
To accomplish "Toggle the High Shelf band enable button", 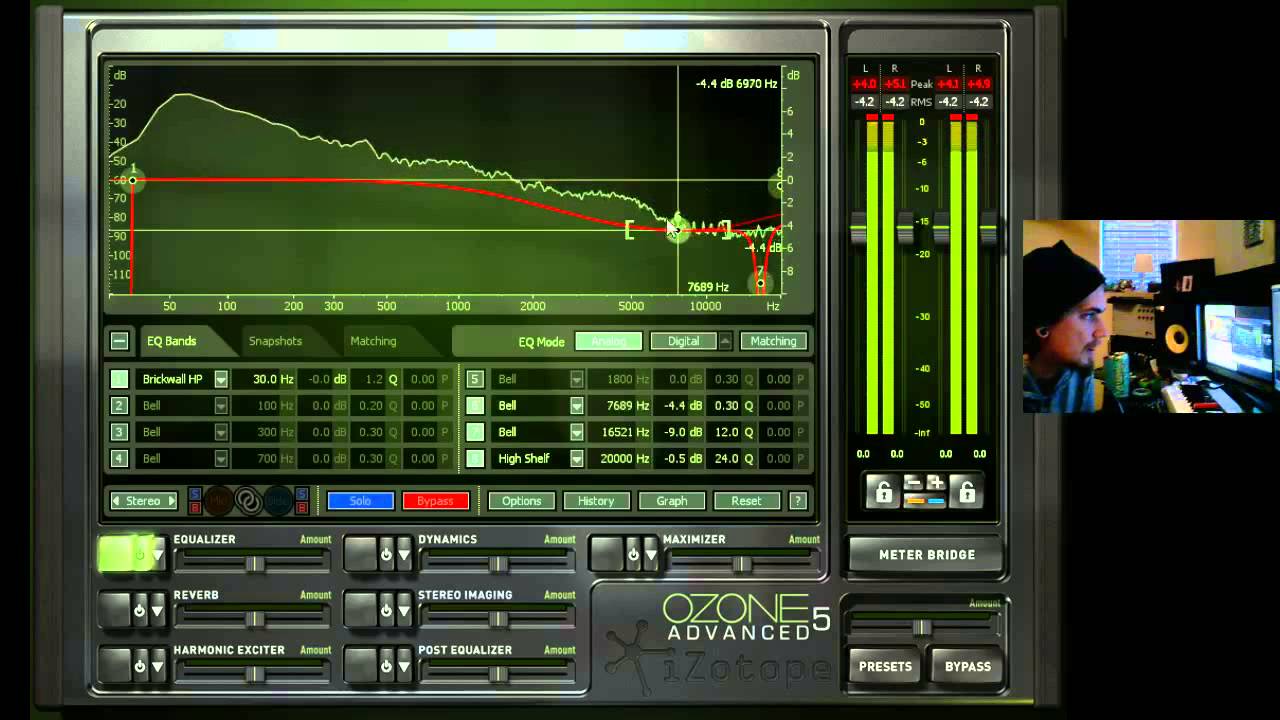I will (475, 458).
